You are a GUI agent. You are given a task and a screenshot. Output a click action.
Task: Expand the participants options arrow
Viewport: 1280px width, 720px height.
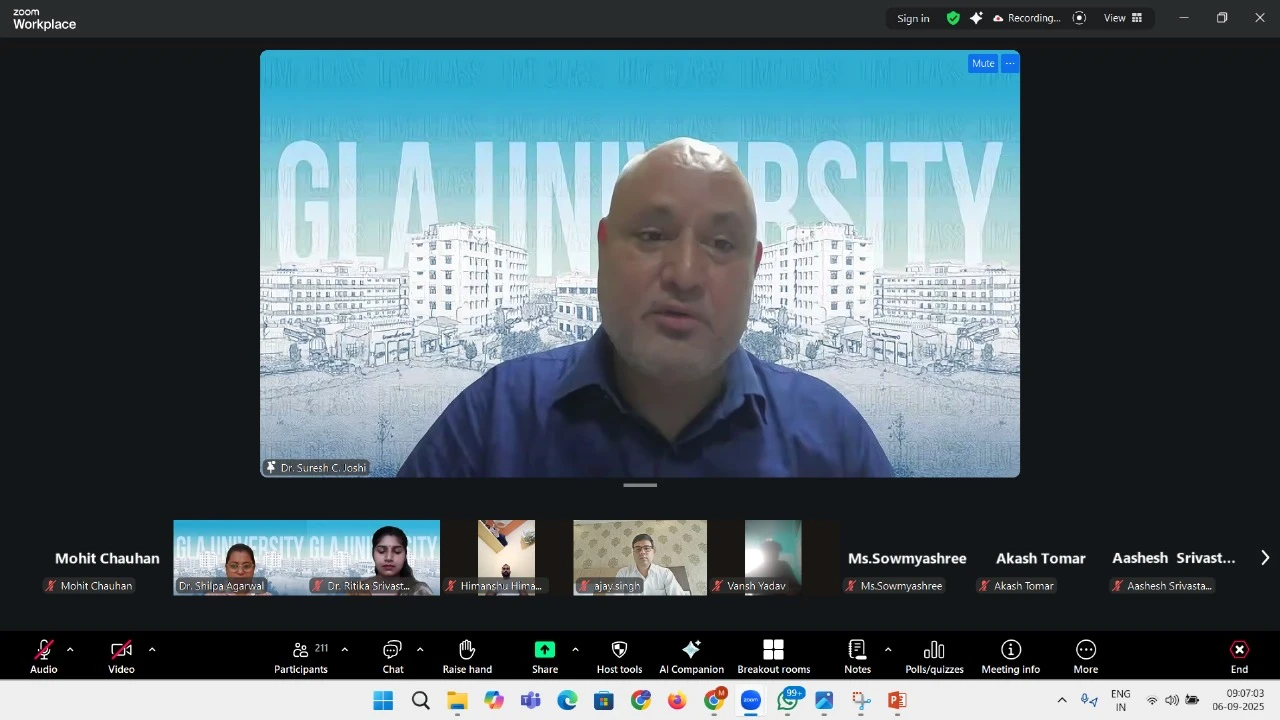[345, 650]
